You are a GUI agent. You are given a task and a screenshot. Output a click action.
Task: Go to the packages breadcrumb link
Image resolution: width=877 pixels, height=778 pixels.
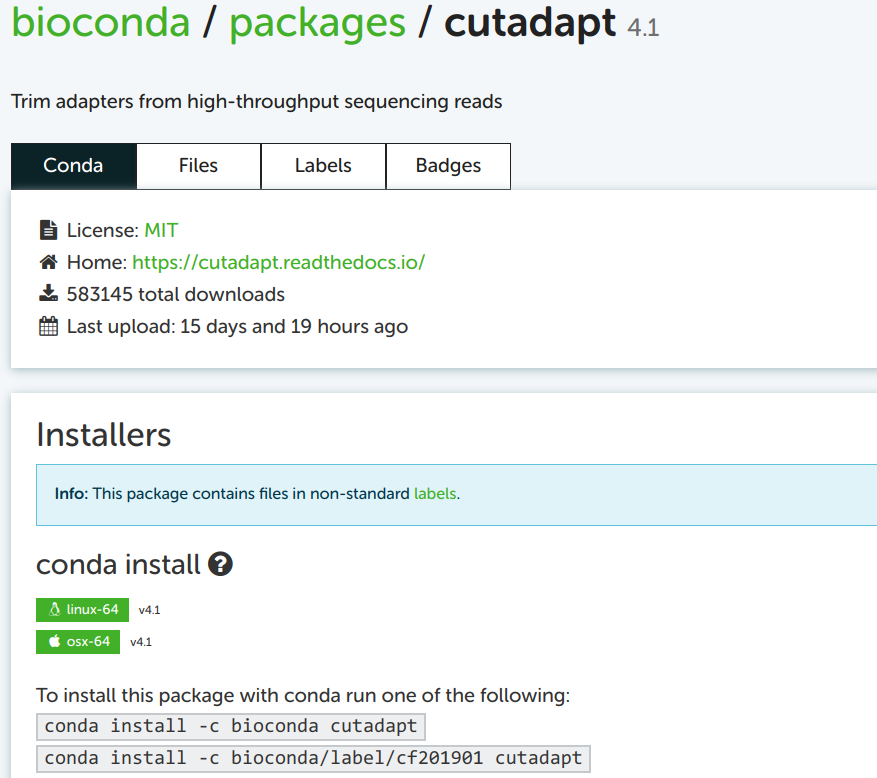[x=317, y=25]
